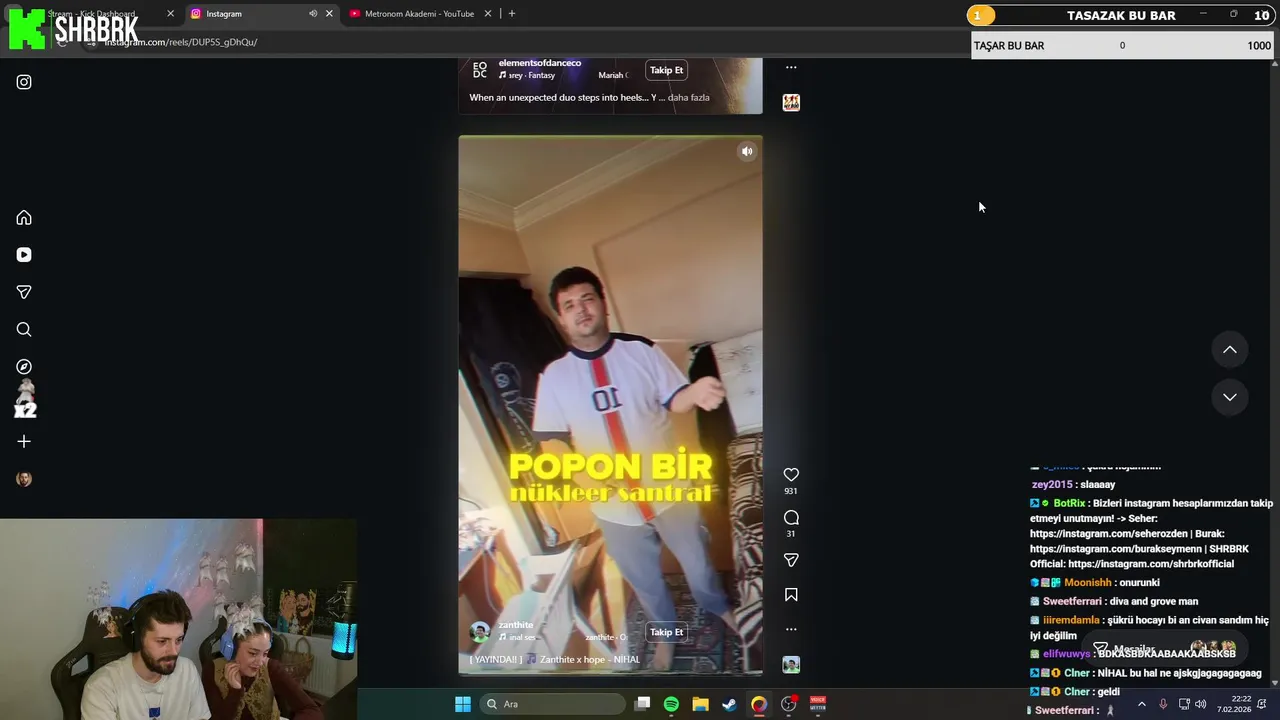Open the zanthite username link
1280x720 pixels.
pyautogui.click(x=516, y=625)
